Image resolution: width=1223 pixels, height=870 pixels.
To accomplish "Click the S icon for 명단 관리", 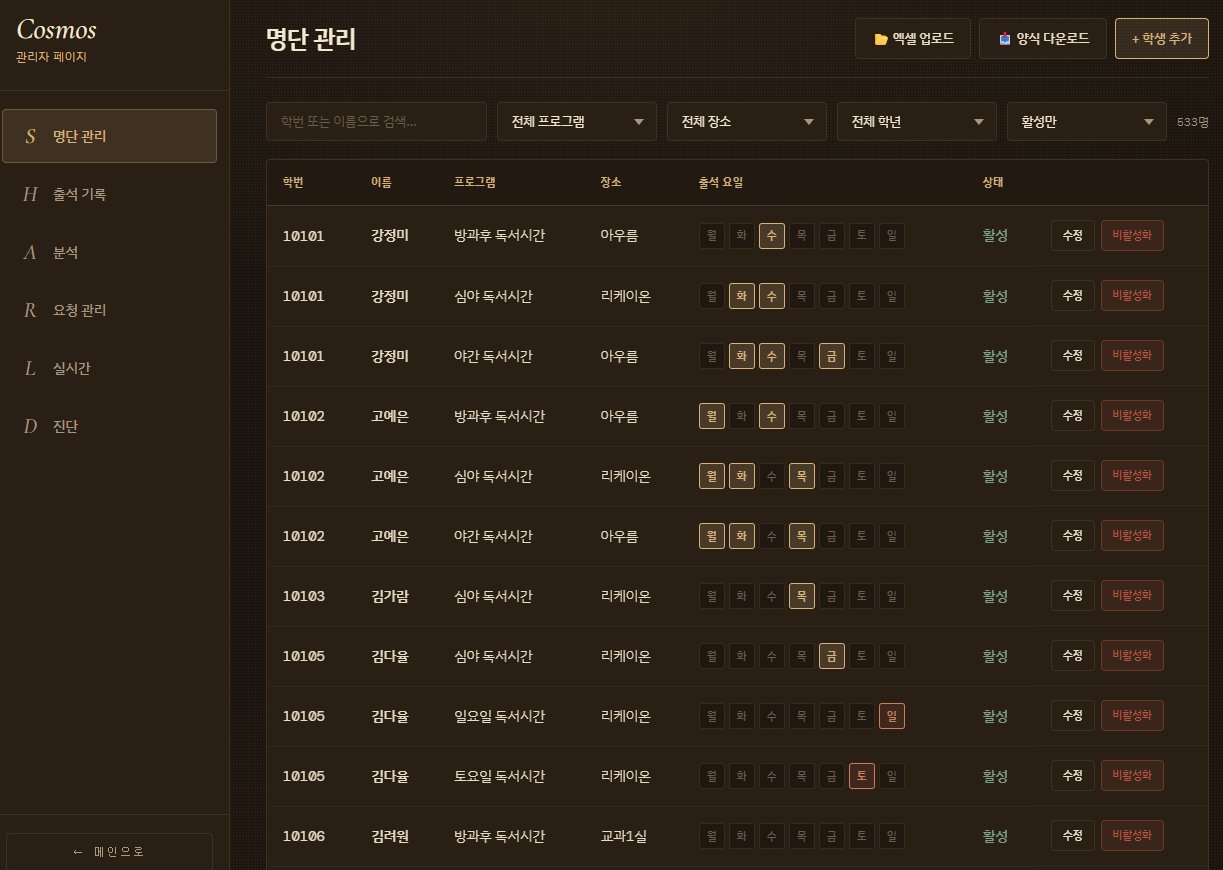I will click(30, 136).
